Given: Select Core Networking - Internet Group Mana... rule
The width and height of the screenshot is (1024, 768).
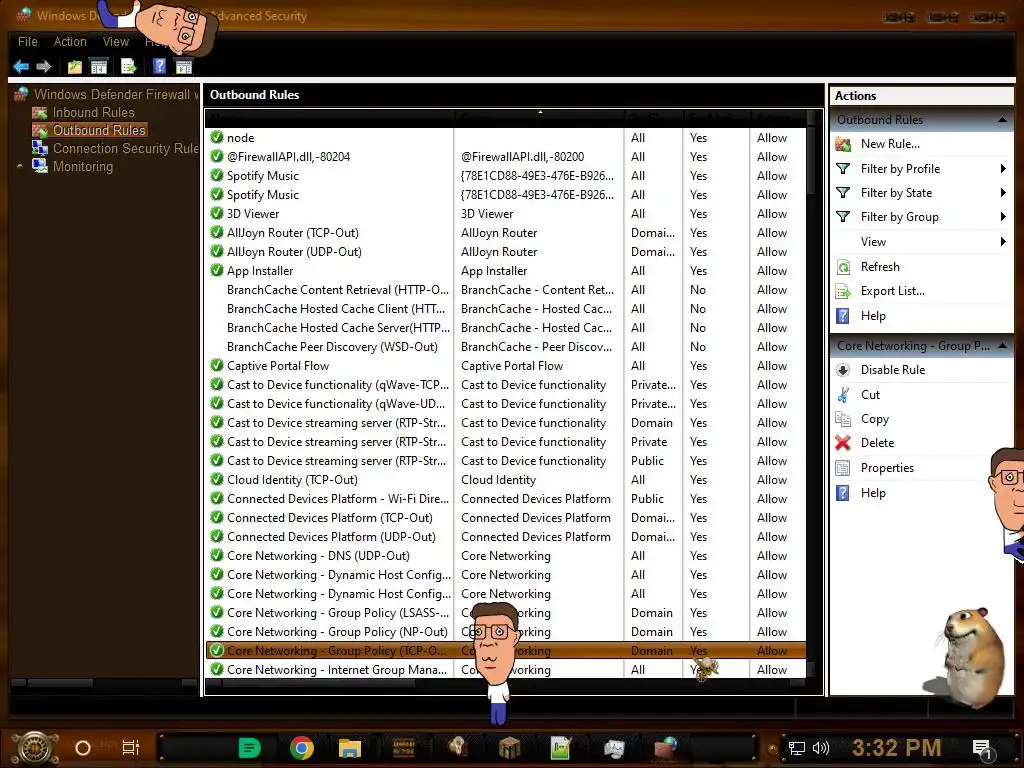Looking at the screenshot, I should [506, 669].
